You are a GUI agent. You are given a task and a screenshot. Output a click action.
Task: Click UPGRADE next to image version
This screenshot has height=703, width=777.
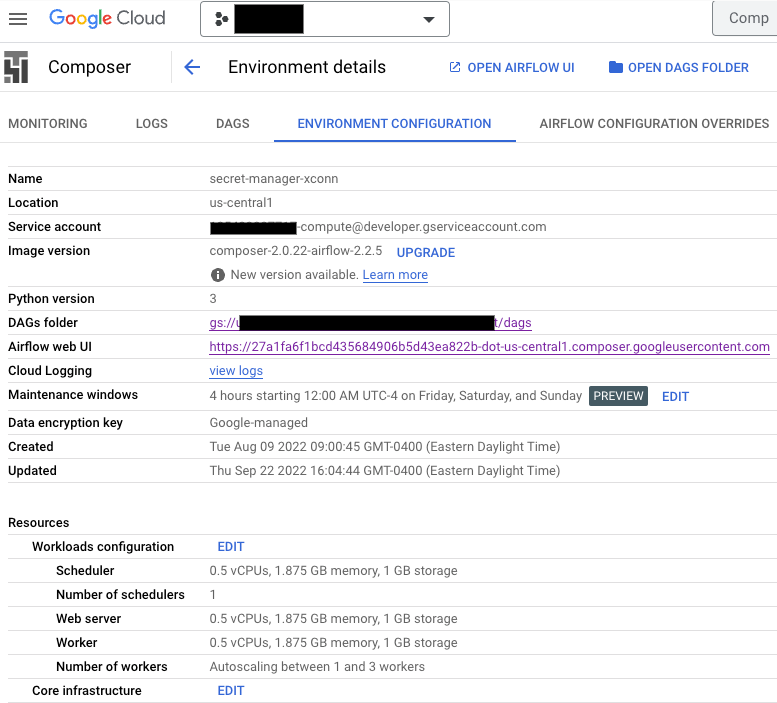click(426, 253)
